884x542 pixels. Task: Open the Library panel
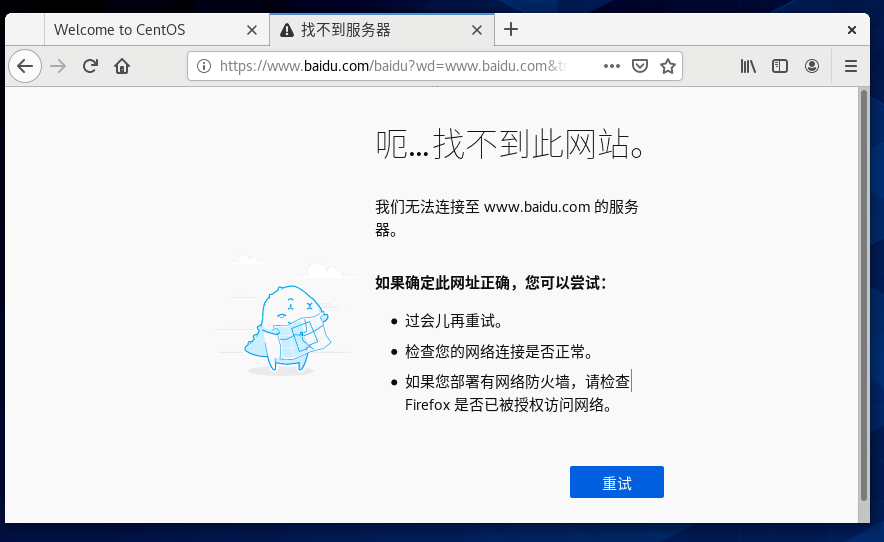coord(748,66)
